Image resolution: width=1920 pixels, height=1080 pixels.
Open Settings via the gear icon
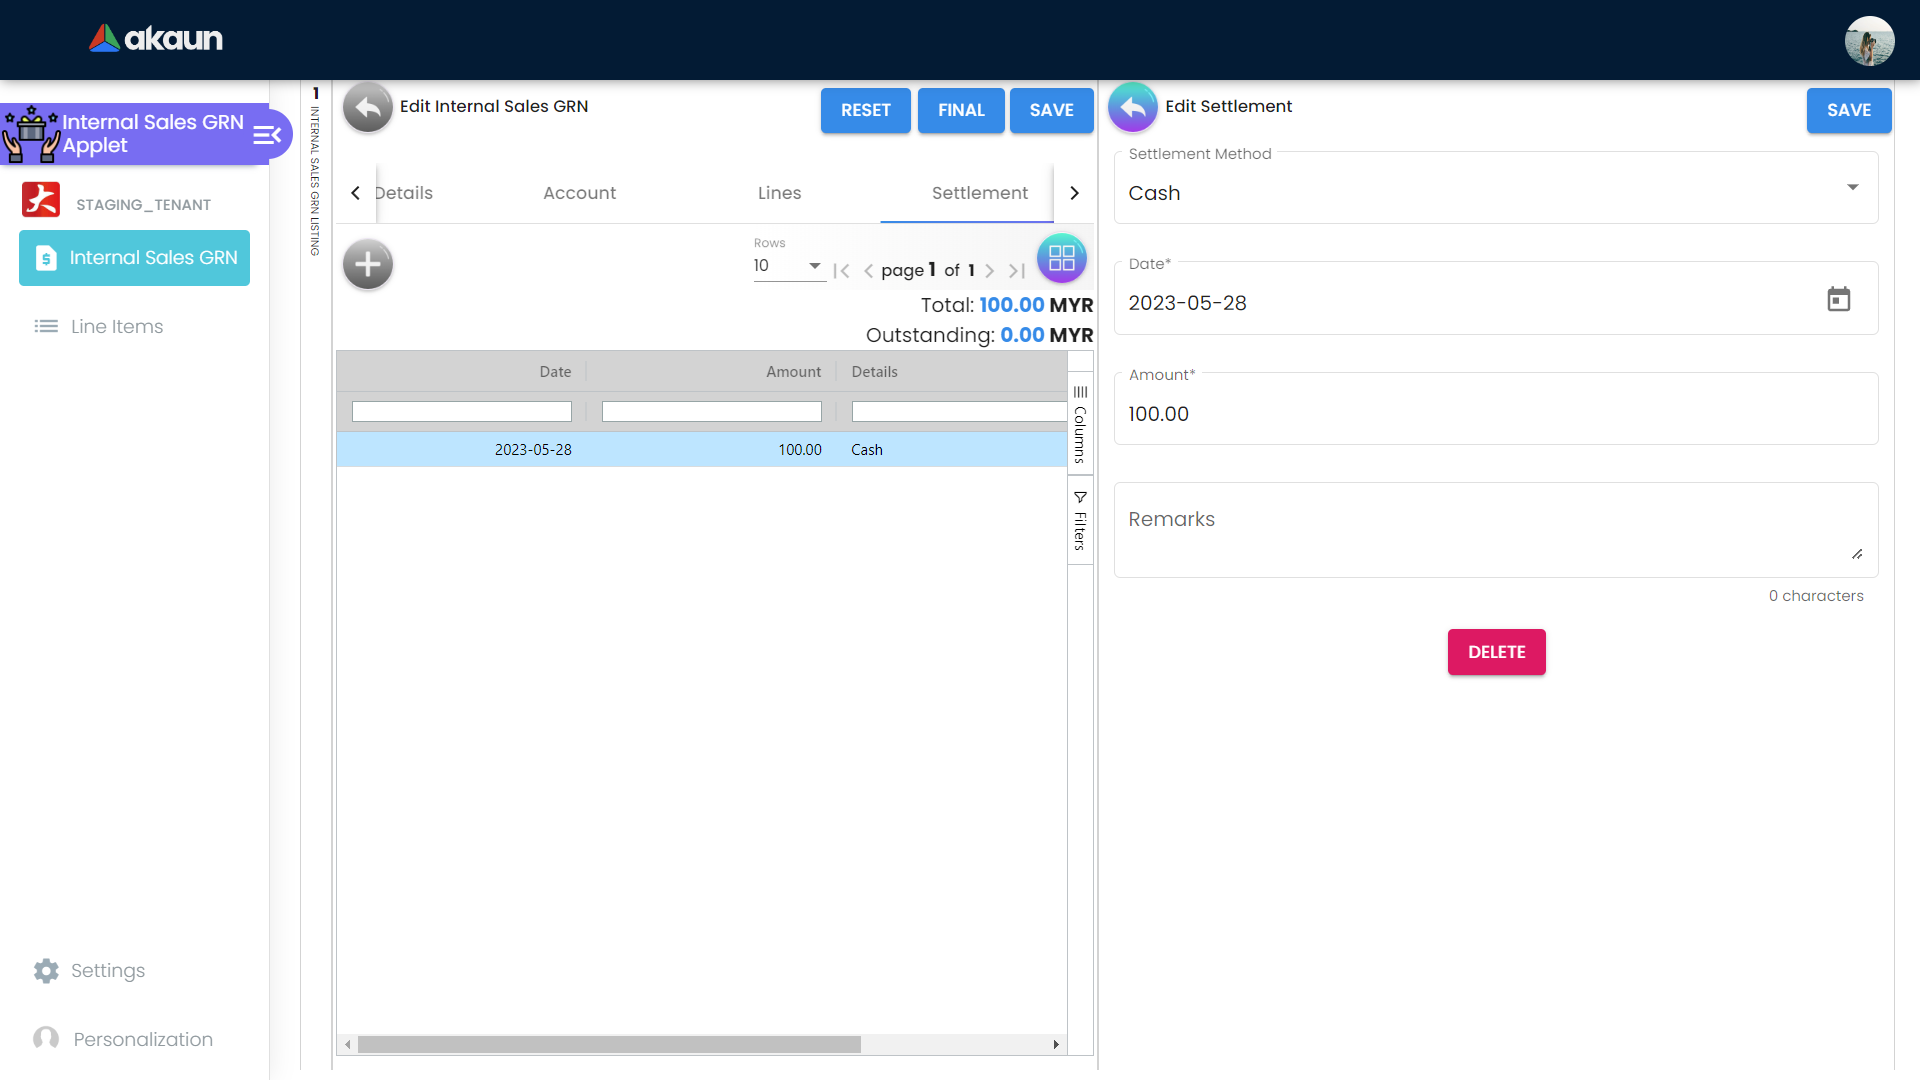tap(46, 971)
